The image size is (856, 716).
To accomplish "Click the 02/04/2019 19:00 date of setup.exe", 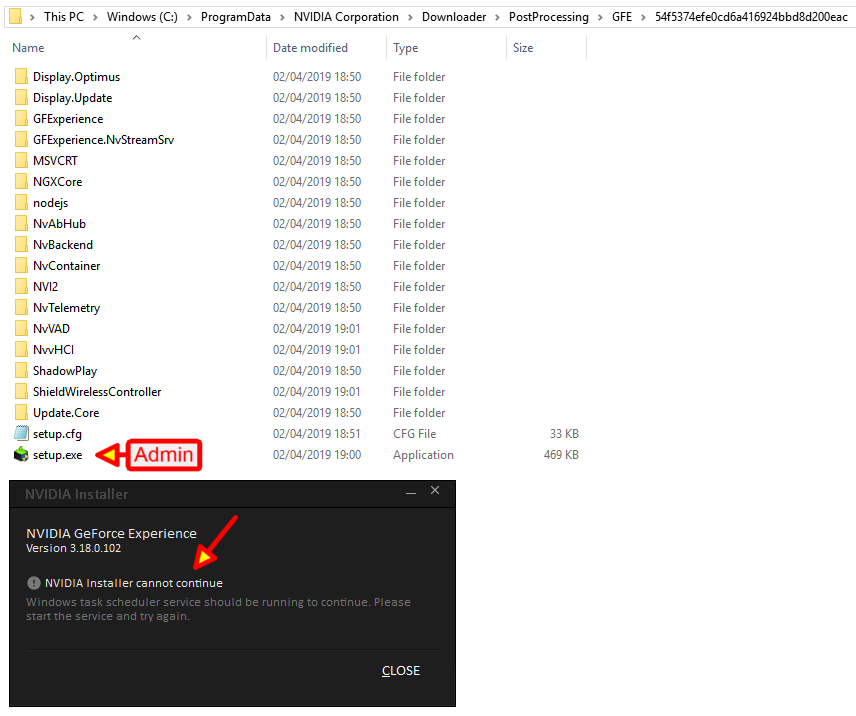I will [317, 455].
